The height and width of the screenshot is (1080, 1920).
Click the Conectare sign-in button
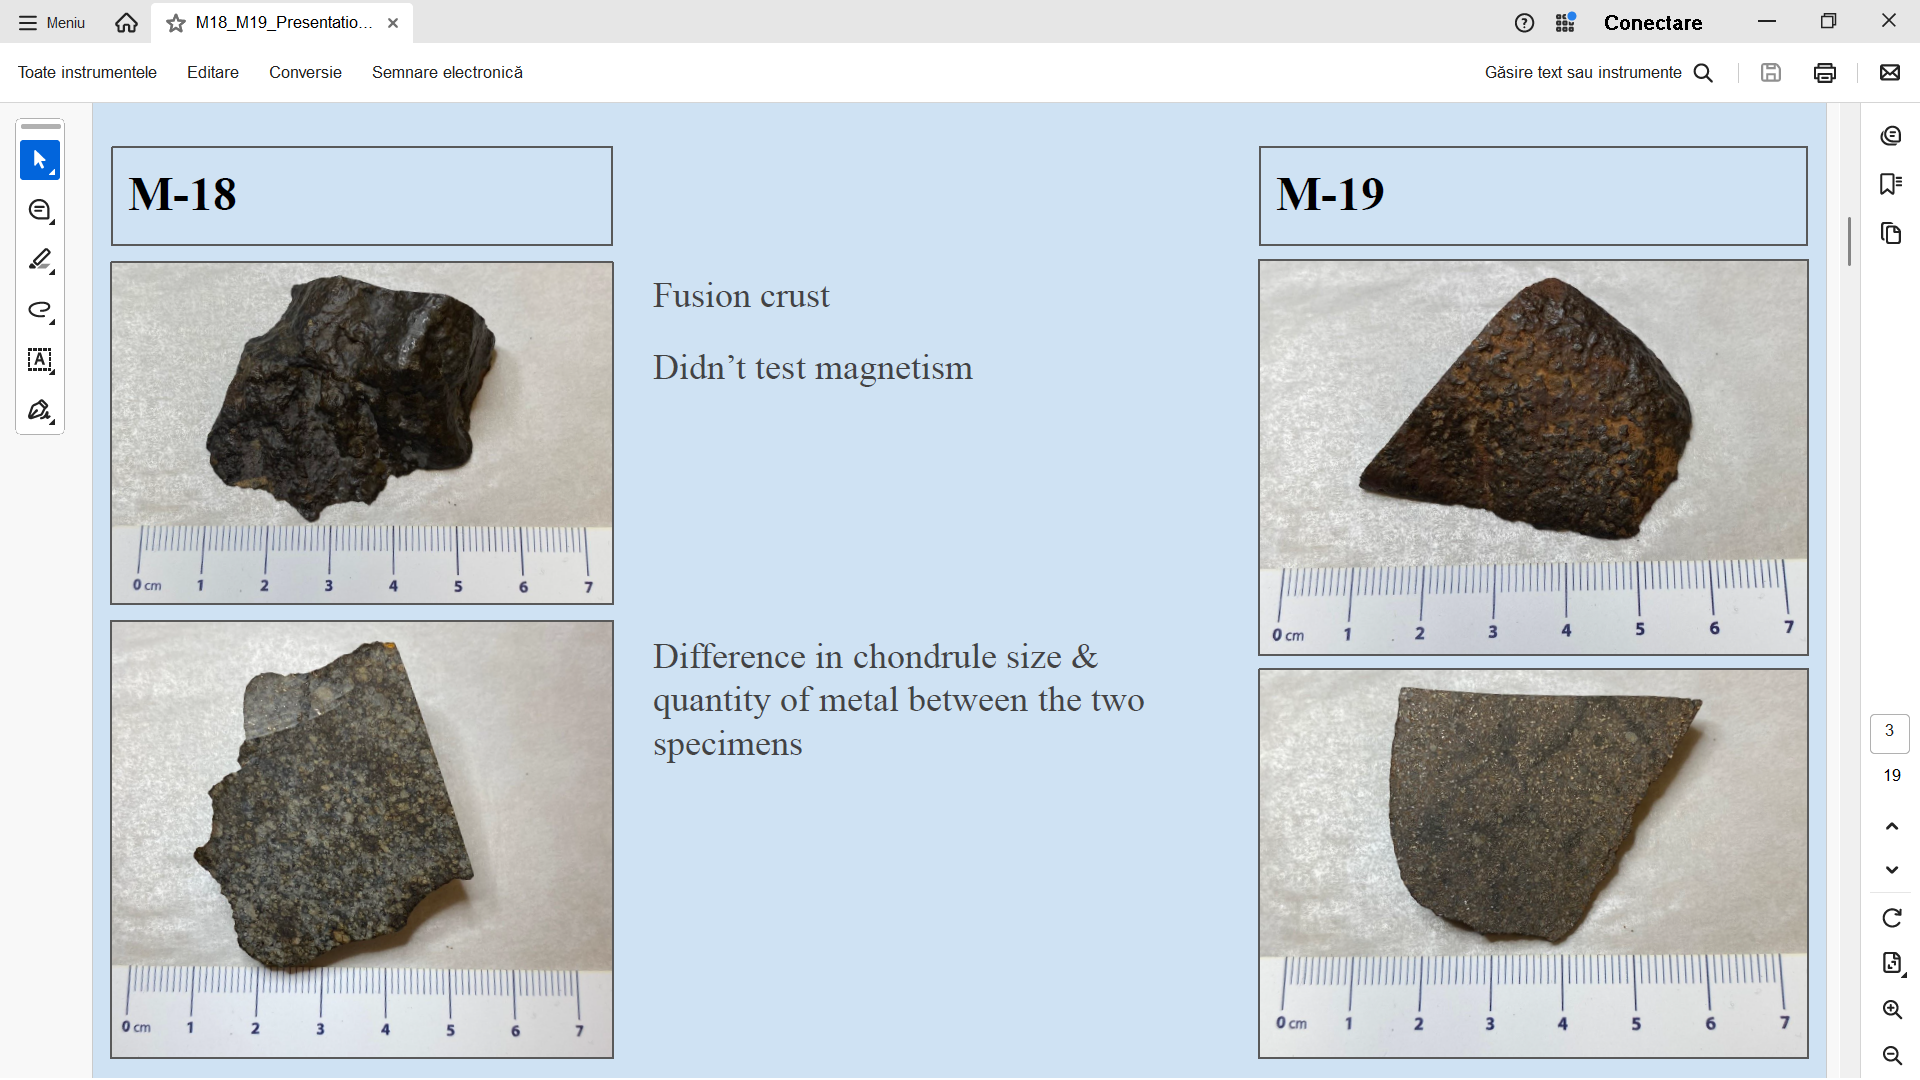(1652, 22)
